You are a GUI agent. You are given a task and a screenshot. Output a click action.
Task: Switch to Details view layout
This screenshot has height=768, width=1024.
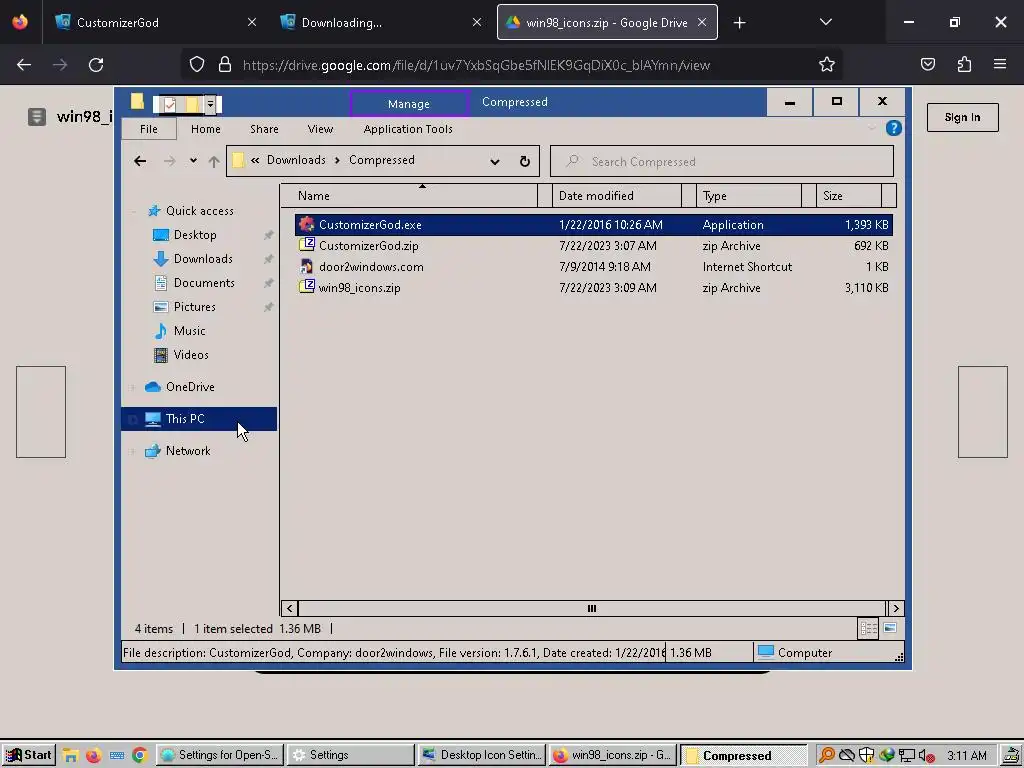[868, 629]
